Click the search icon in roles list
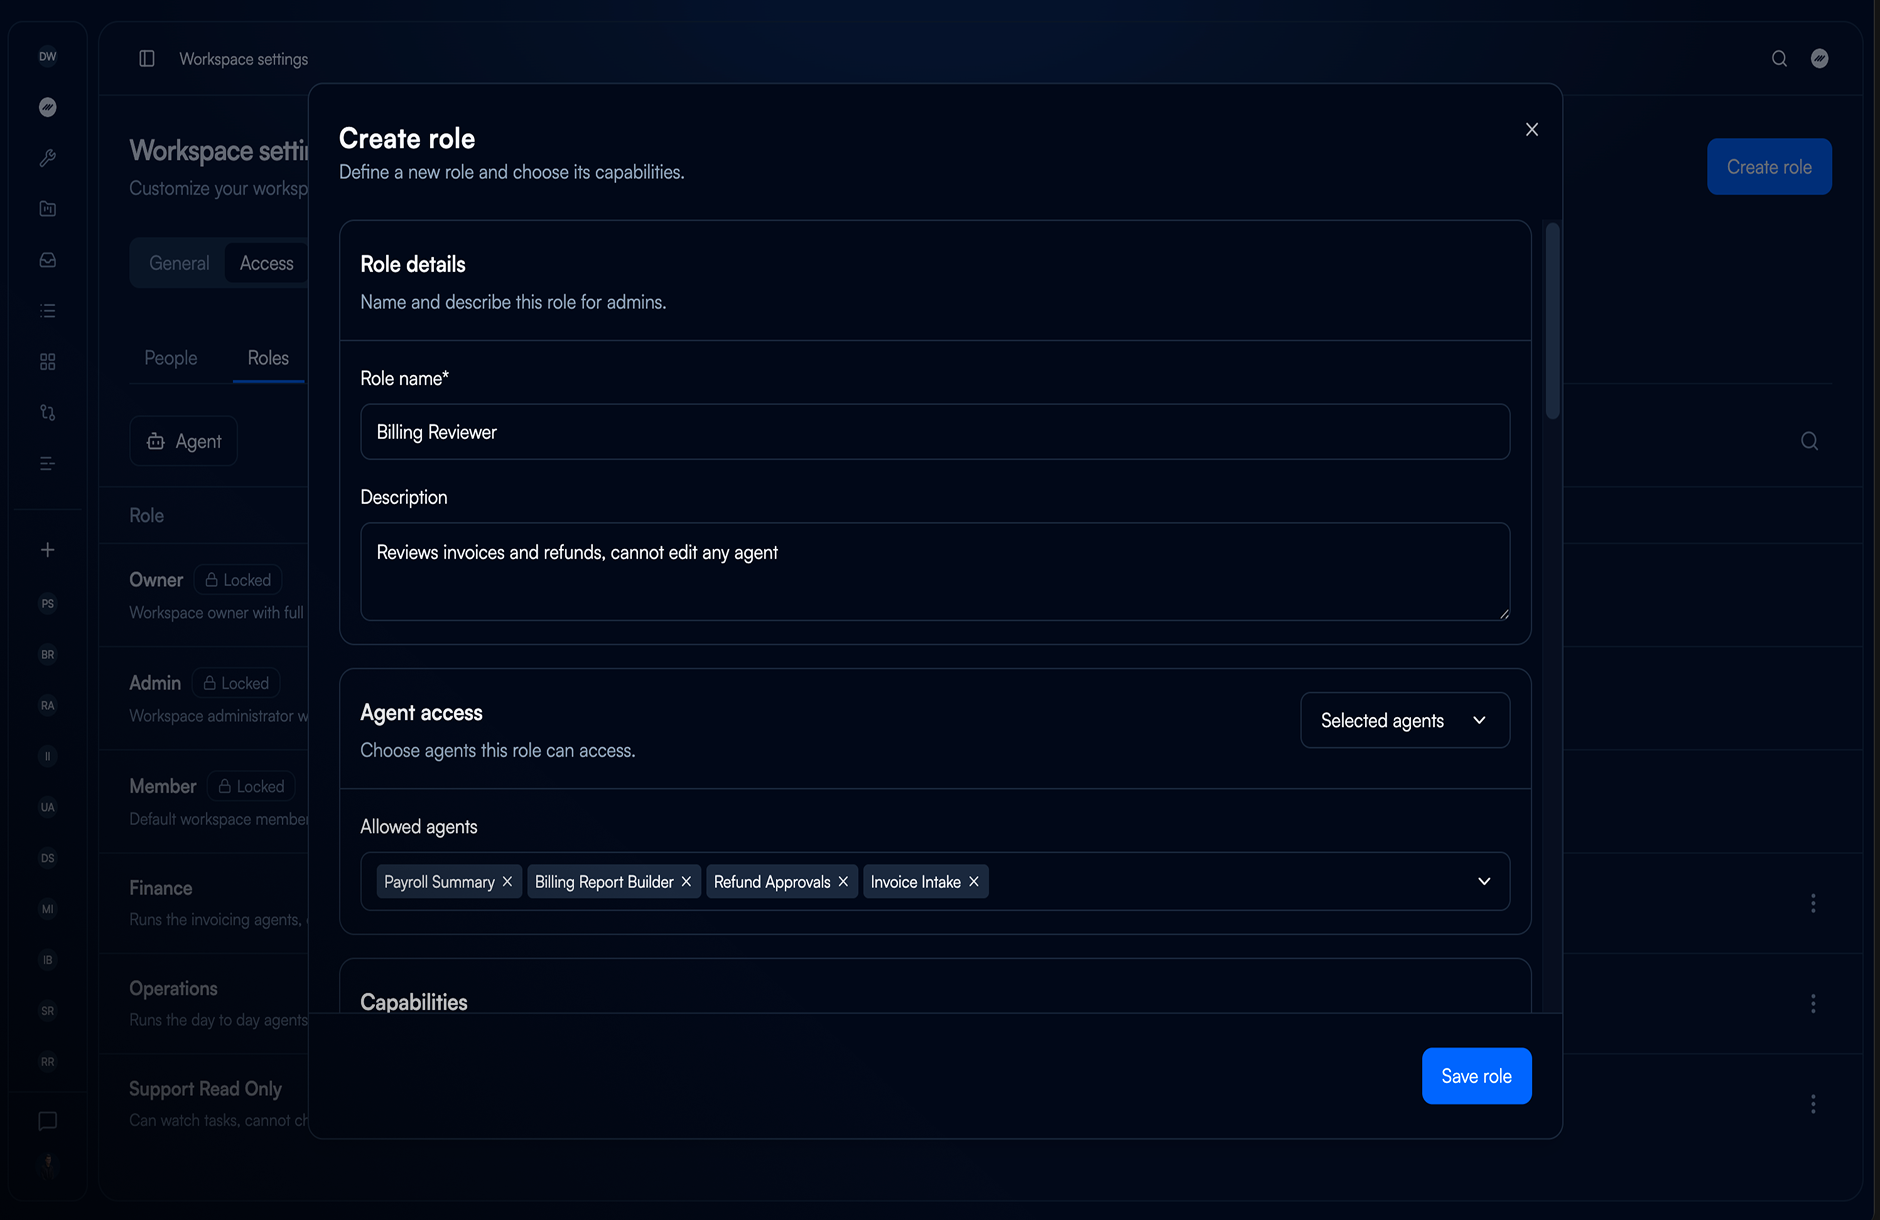This screenshot has width=1880, height=1220. (x=1810, y=441)
